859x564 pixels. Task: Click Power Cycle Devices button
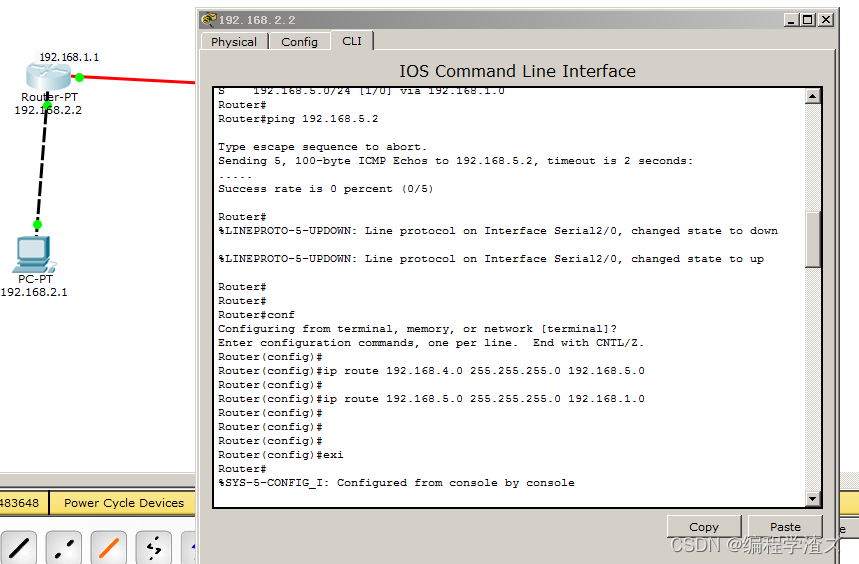coord(124,503)
